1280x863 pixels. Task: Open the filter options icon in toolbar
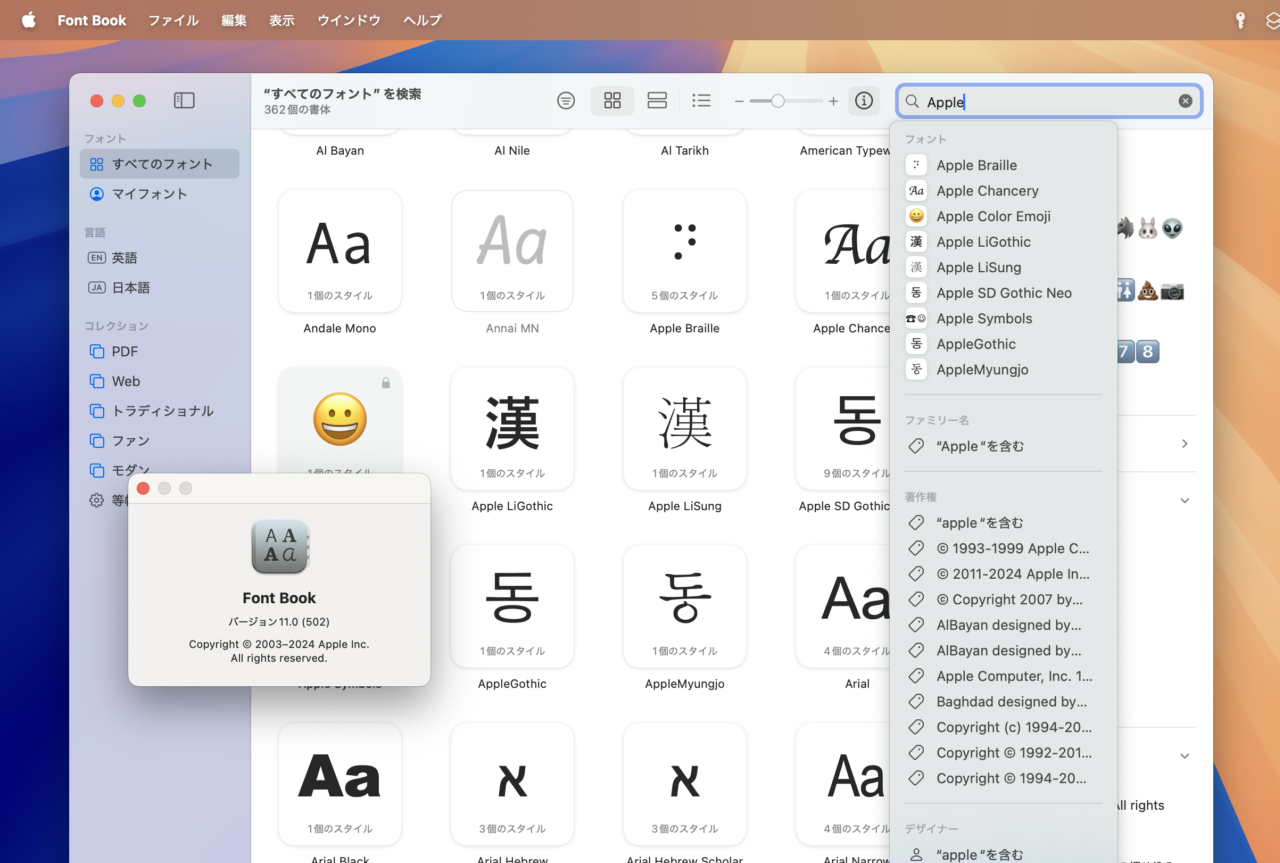point(566,100)
